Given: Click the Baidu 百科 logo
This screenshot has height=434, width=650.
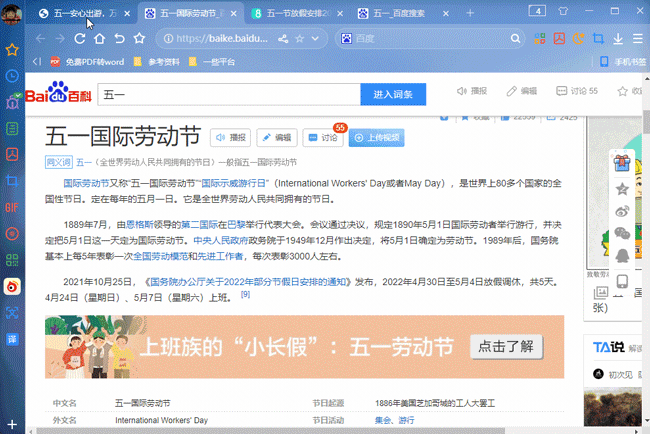Looking at the screenshot, I should pyautogui.click(x=58, y=92).
